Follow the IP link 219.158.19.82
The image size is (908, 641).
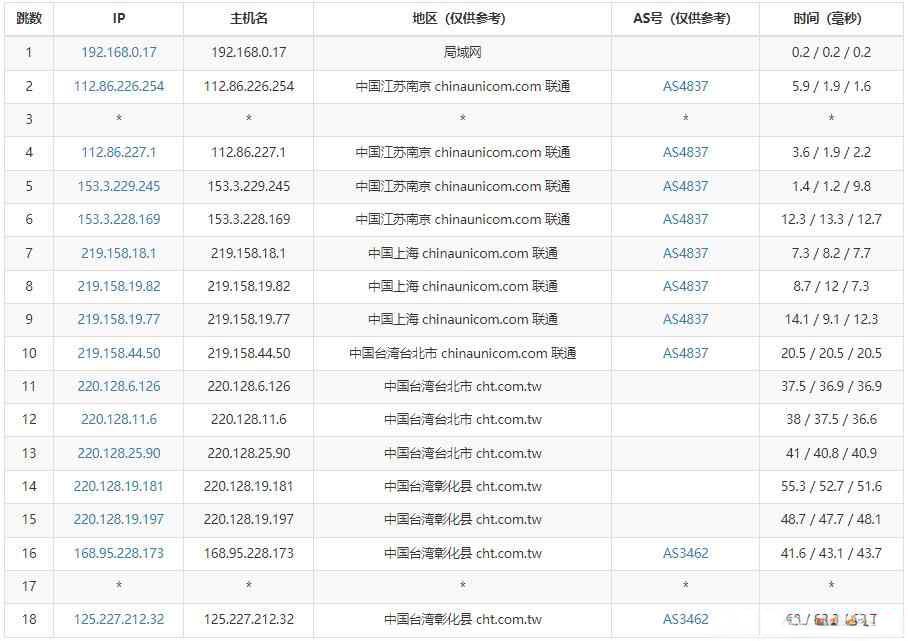(119, 286)
